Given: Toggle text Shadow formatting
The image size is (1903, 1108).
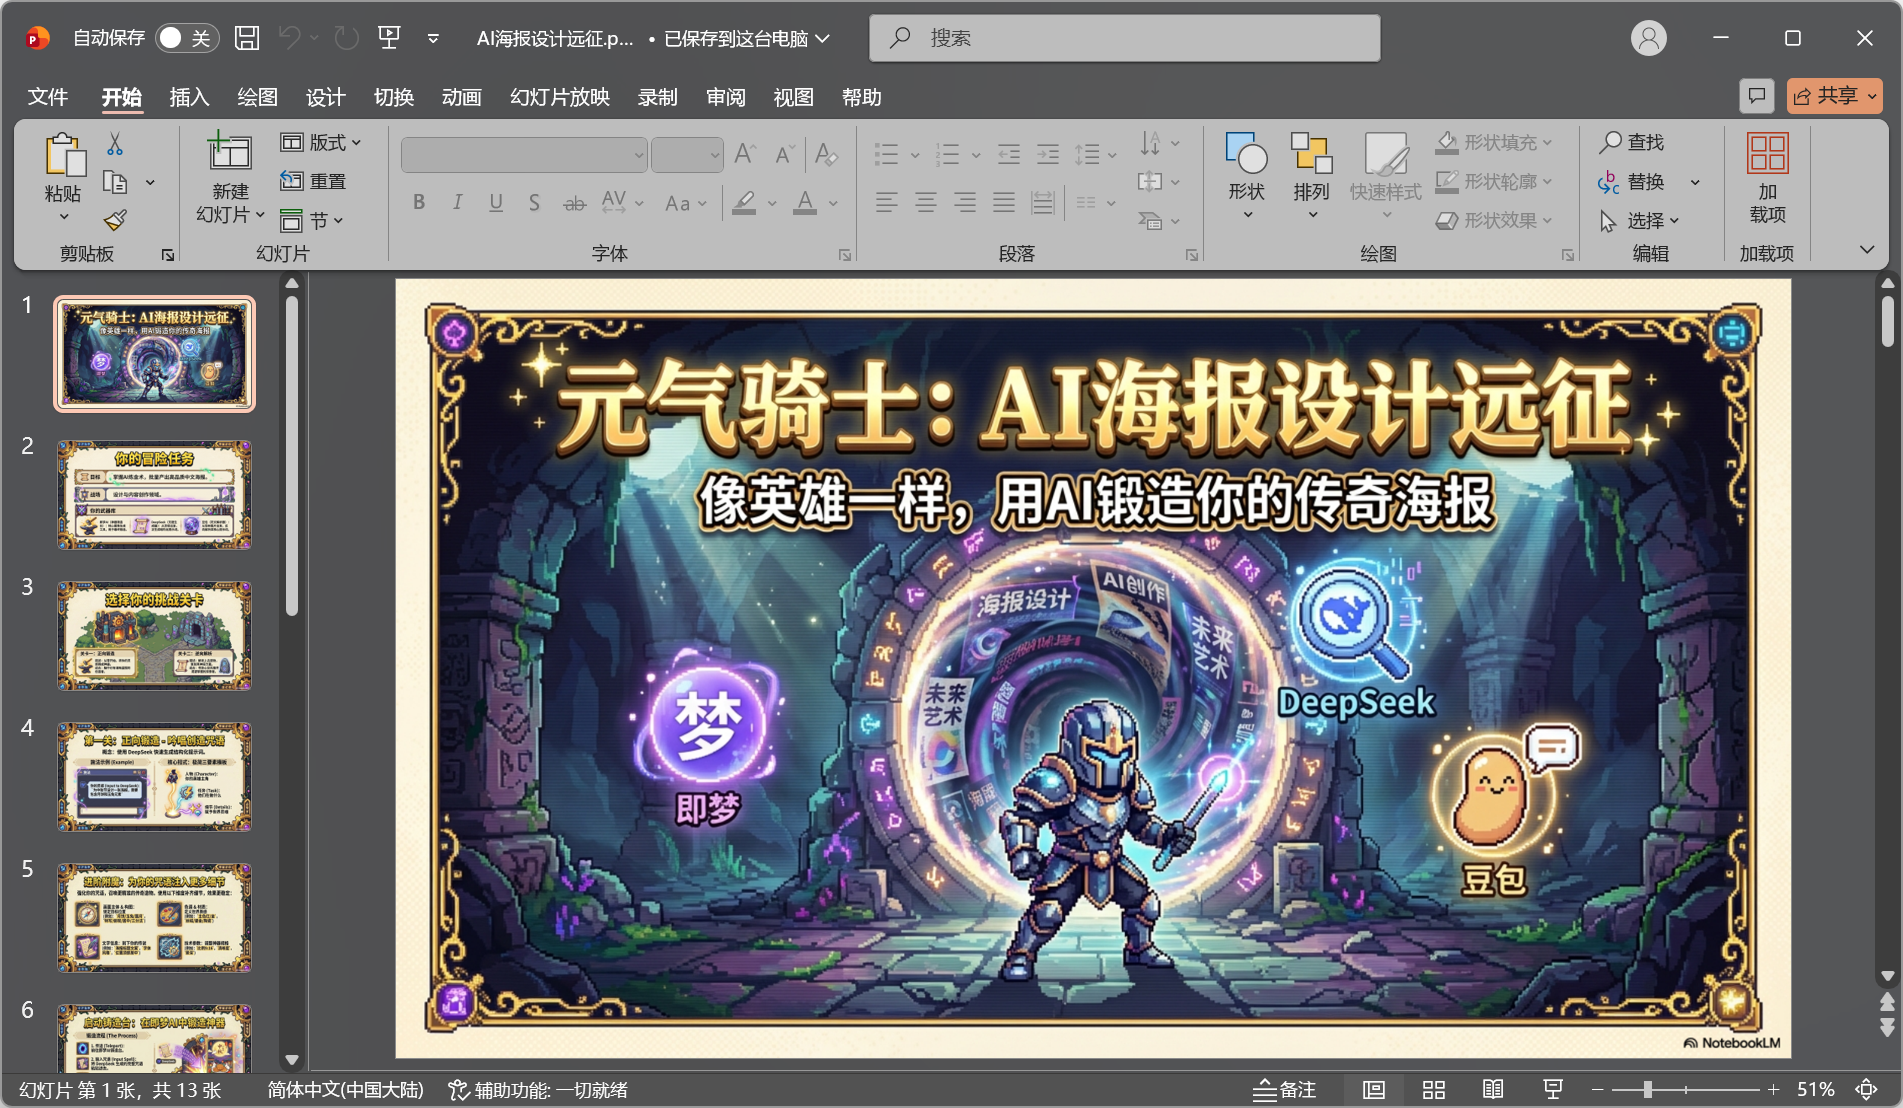Looking at the screenshot, I should pos(534,203).
